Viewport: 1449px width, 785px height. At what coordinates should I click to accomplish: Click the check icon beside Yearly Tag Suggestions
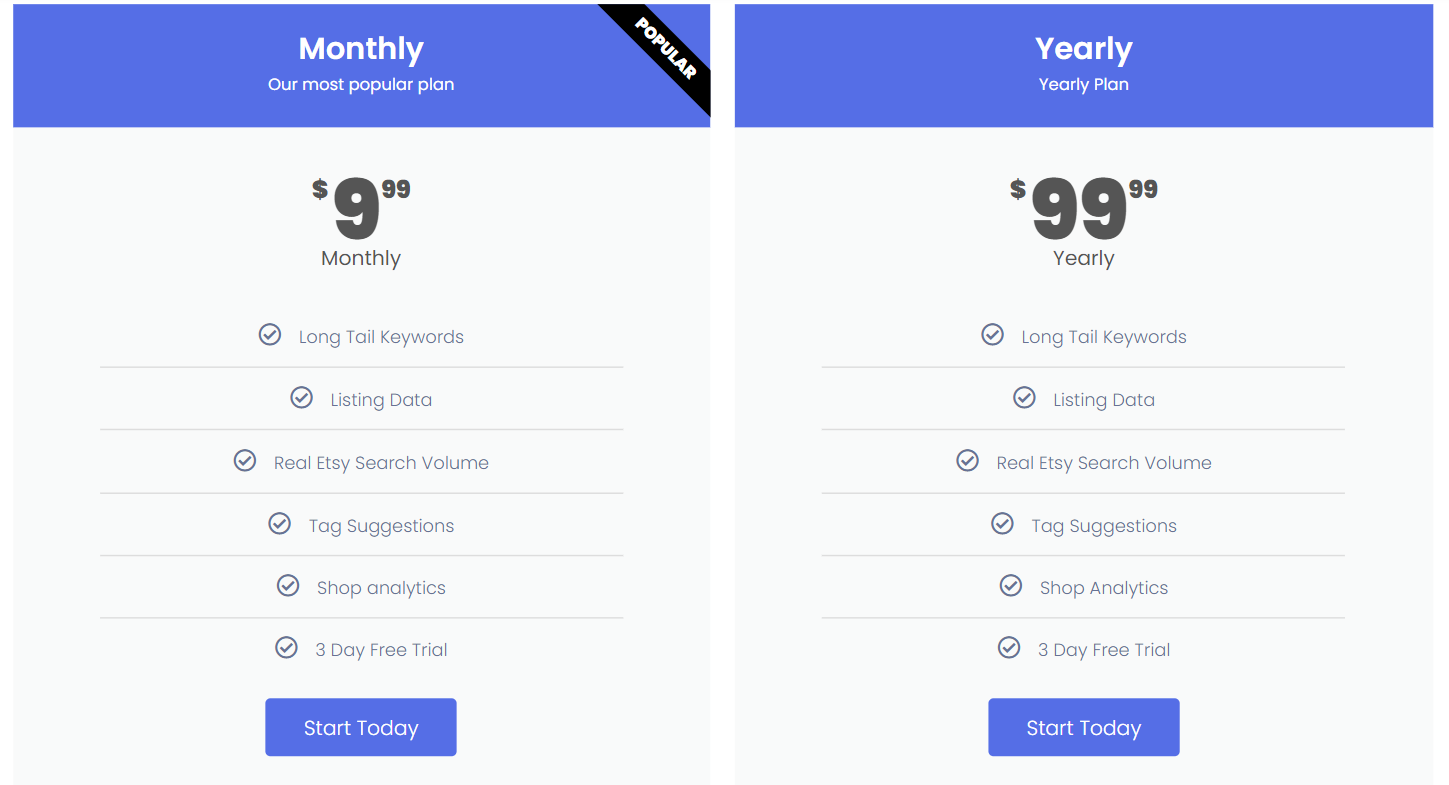(1002, 524)
